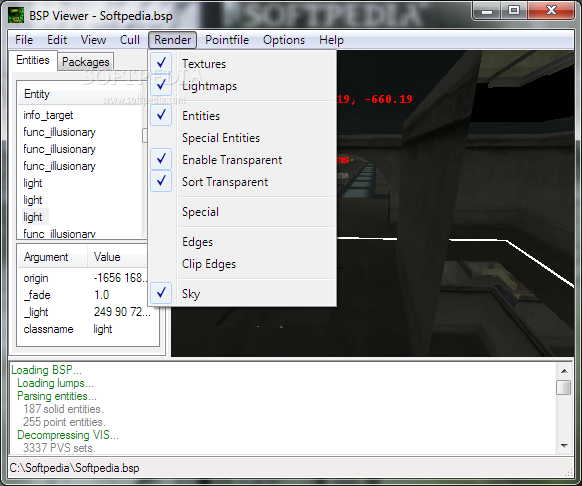Viewport: 582px width, 486px height.
Task: Click the '3337 PVS sets.' log line
Action: (59, 448)
